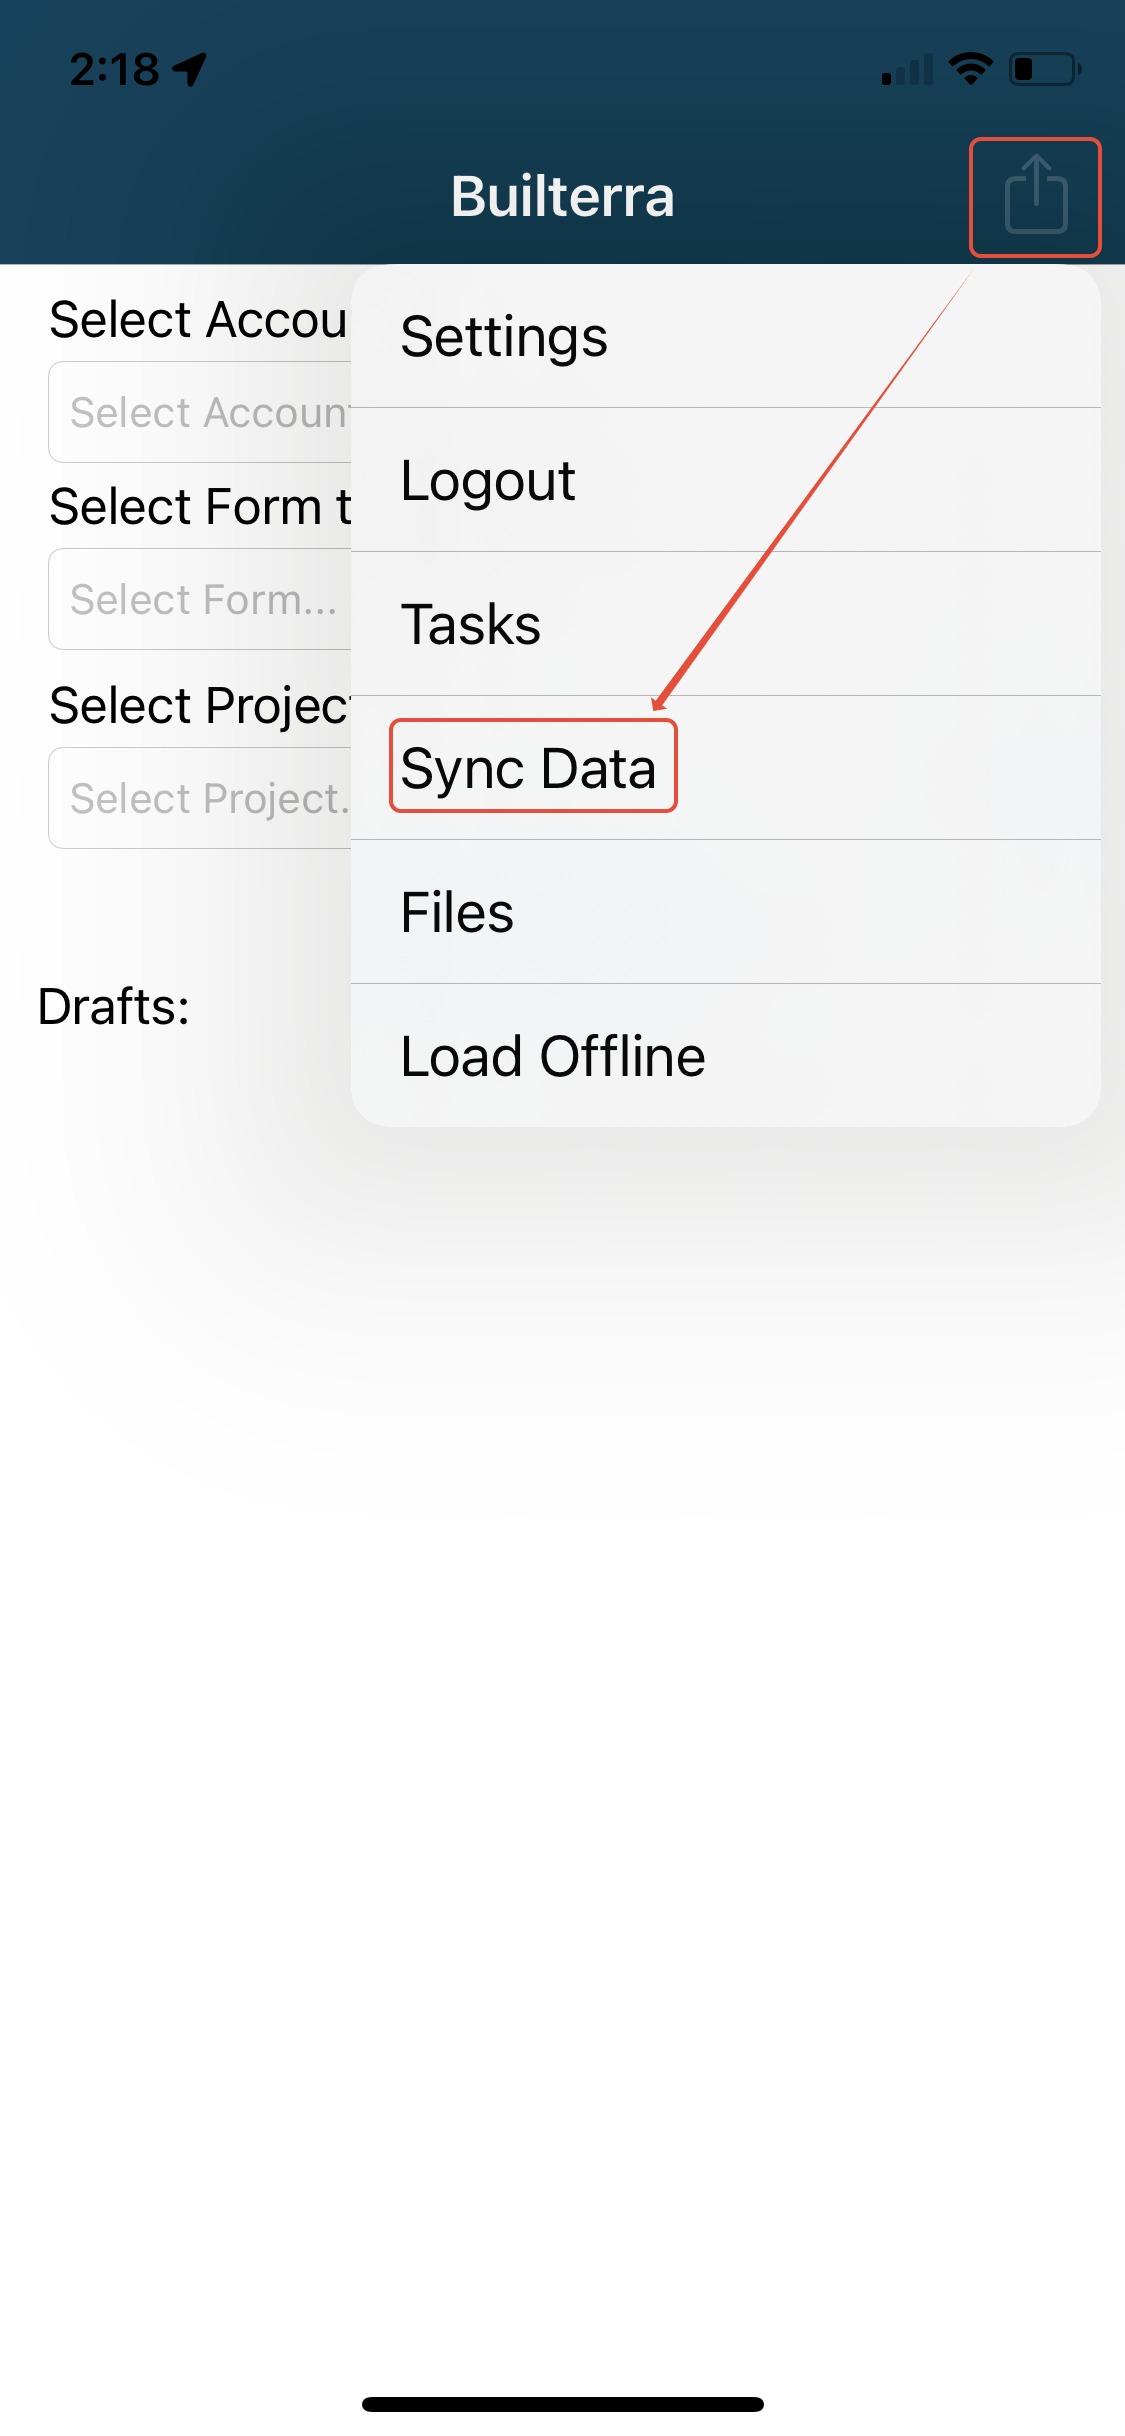
Task: Expand the Select Project dropdown
Action: click(200, 798)
